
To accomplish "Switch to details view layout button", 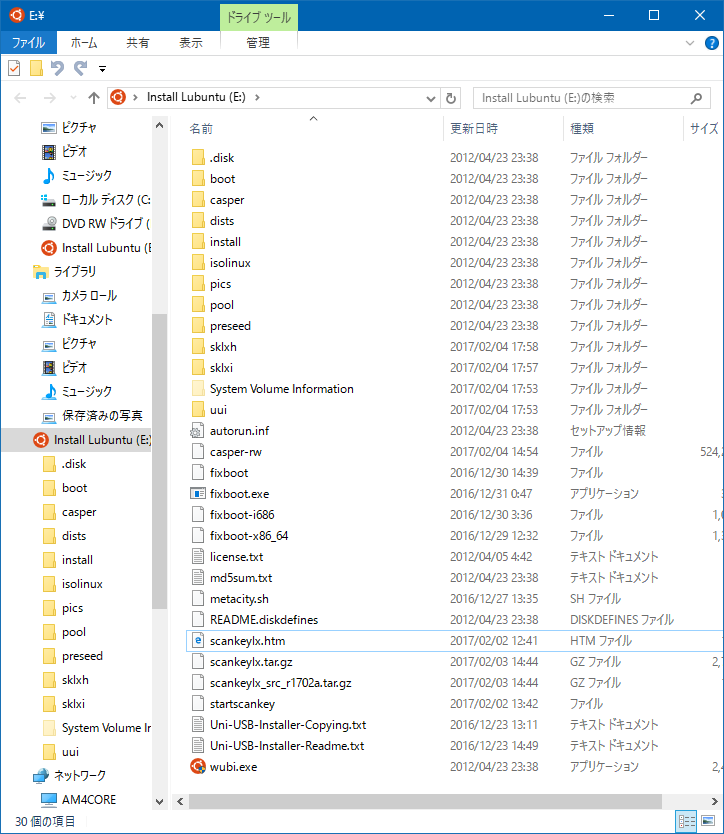I will point(686,821).
